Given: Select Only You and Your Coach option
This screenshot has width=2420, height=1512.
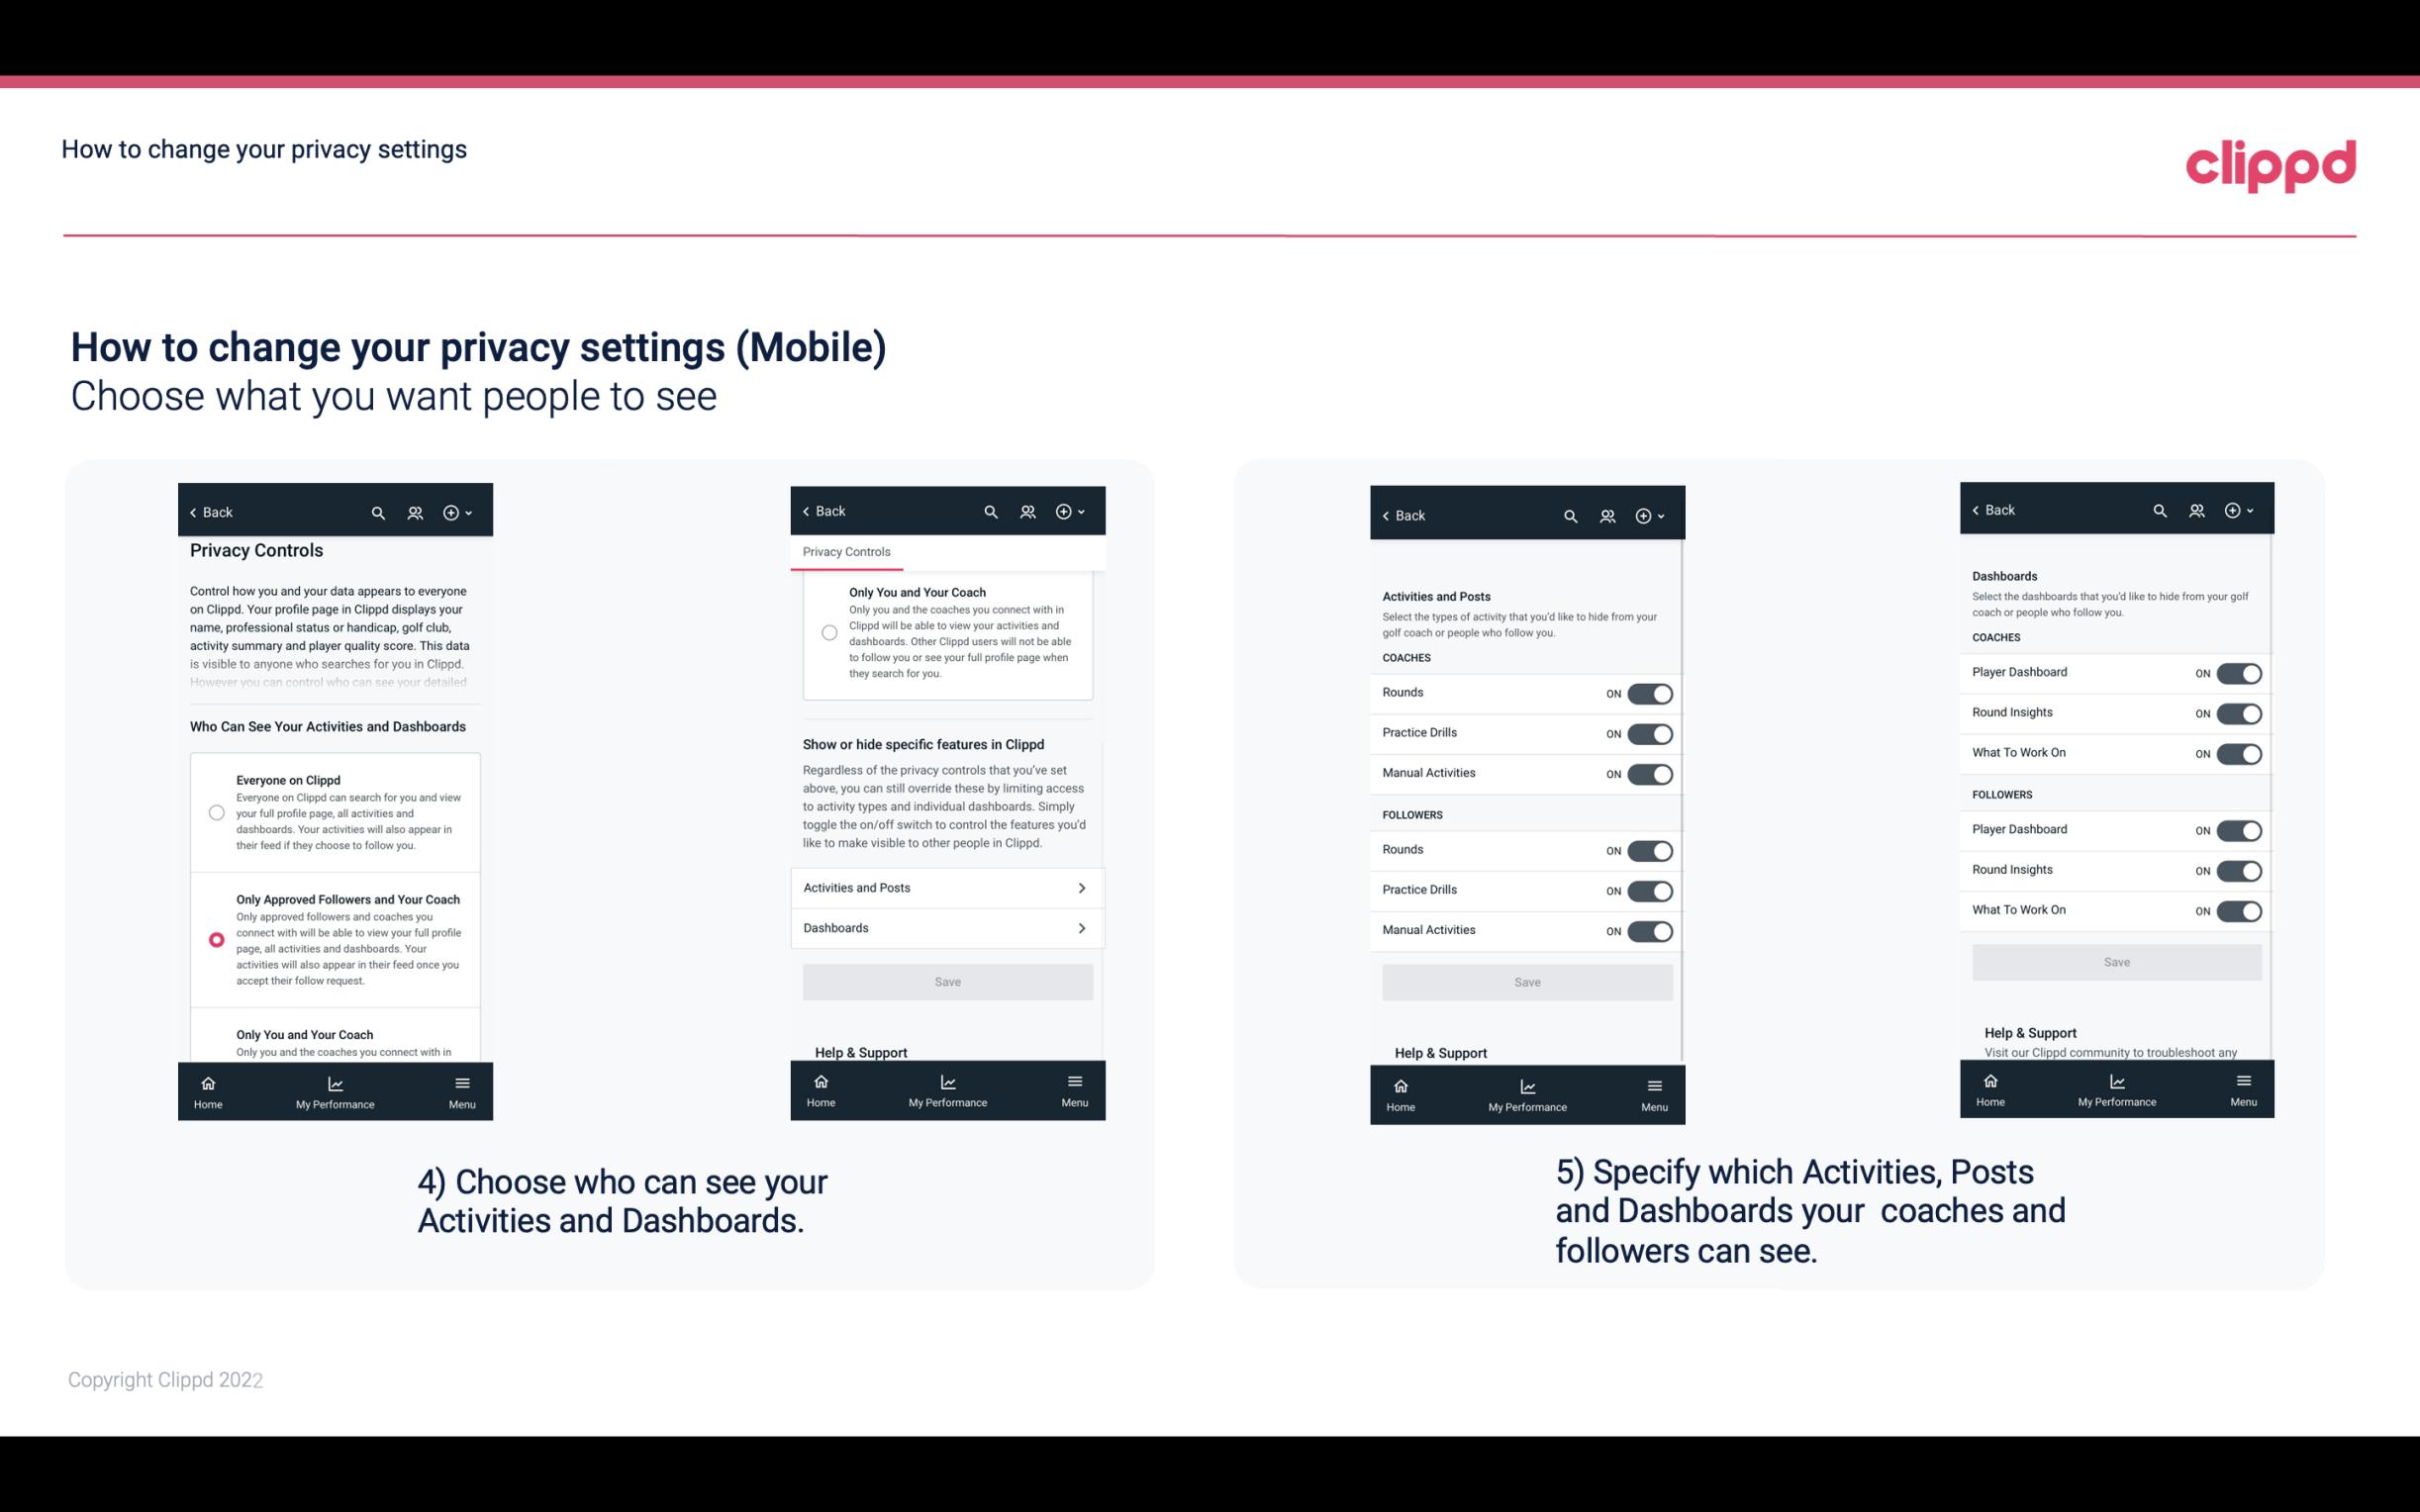Looking at the screenshot, I should click(x=215, y=1042).
